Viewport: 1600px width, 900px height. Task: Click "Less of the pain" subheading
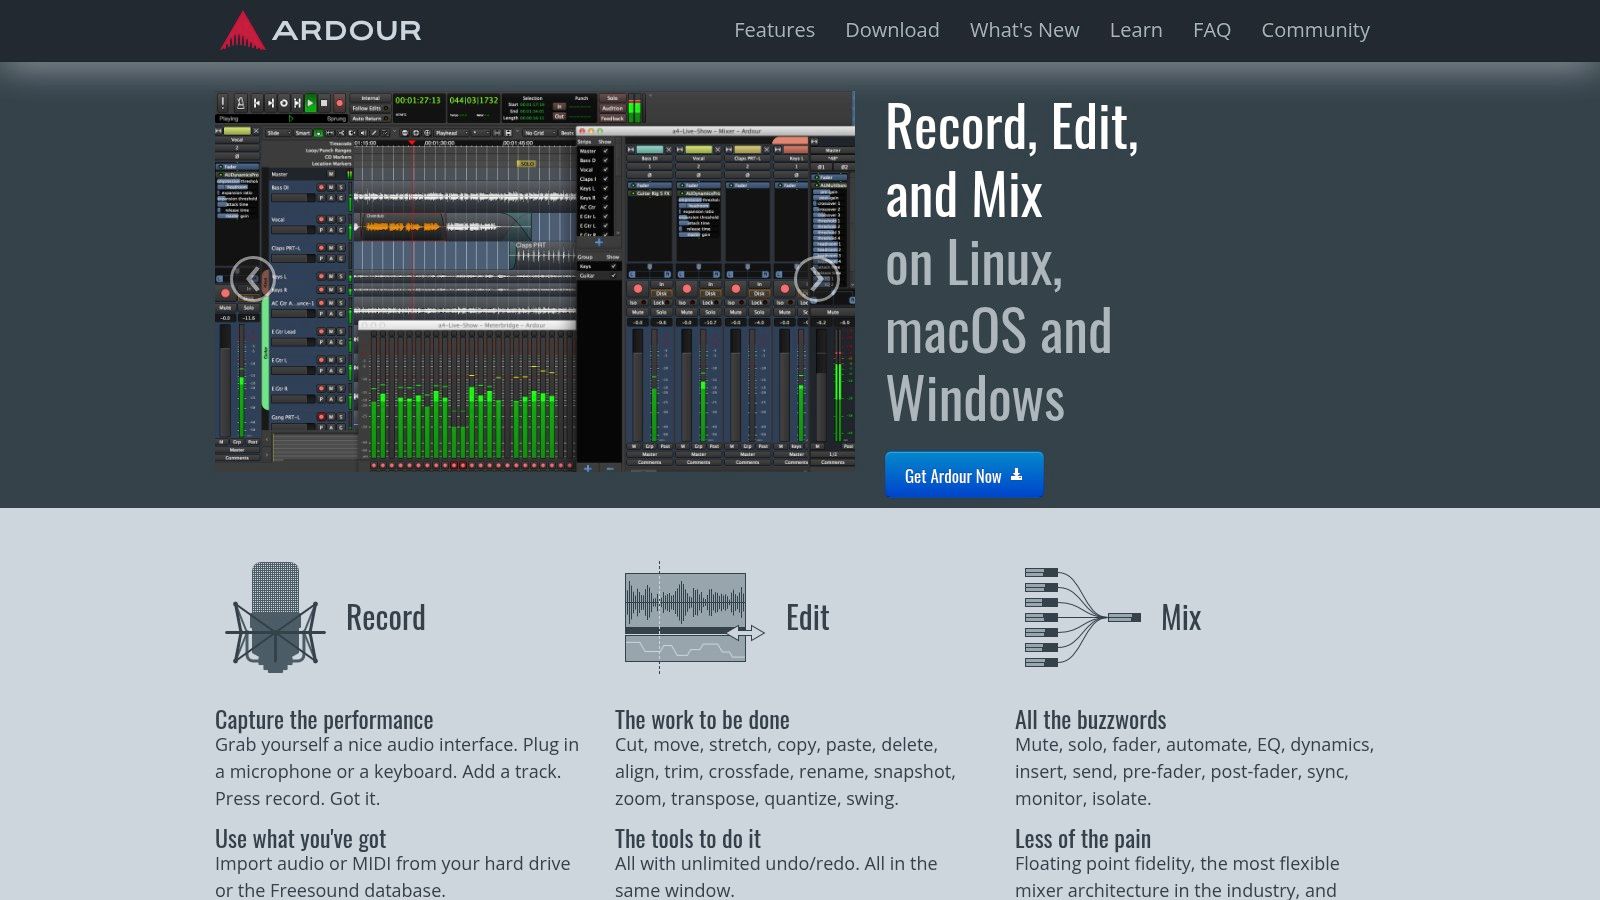1083,839
